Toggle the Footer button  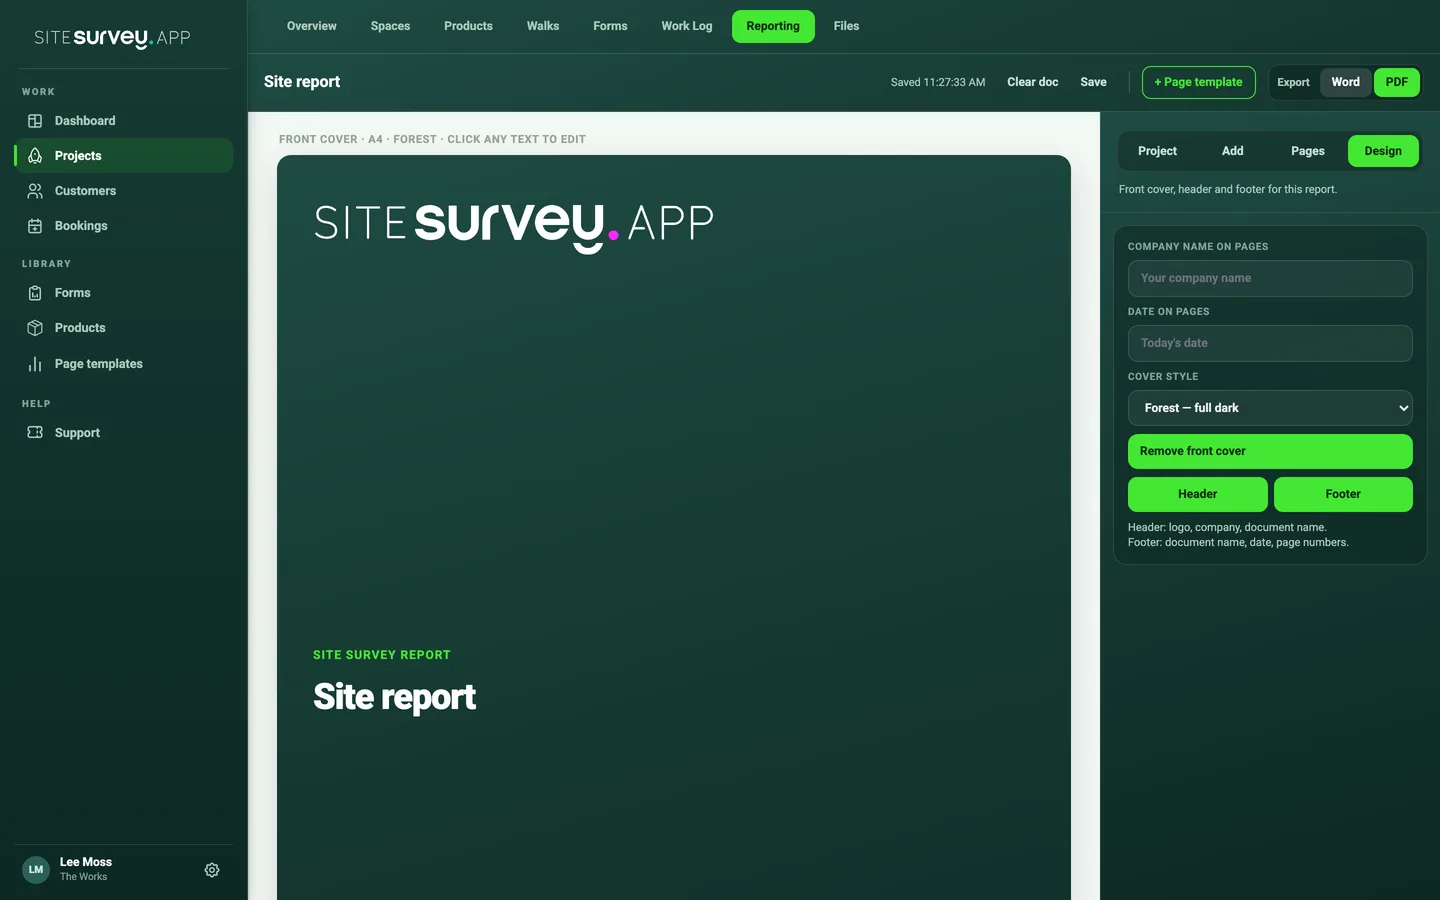pyautogui.click(x=1343, y=494)
